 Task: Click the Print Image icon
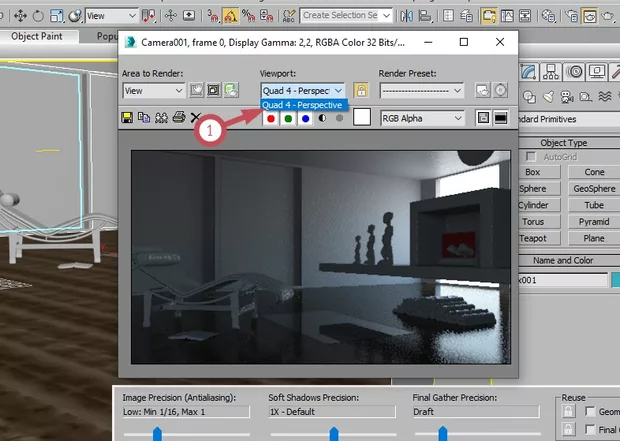pos(178,118)
